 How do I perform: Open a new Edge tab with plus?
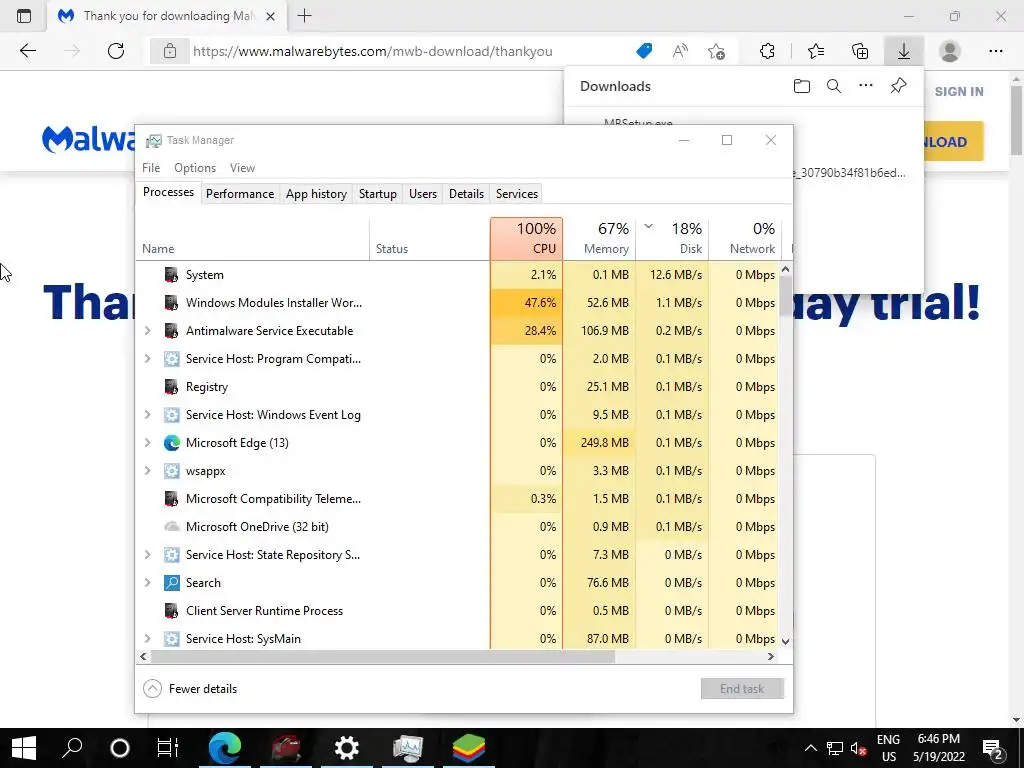[304, 16]
